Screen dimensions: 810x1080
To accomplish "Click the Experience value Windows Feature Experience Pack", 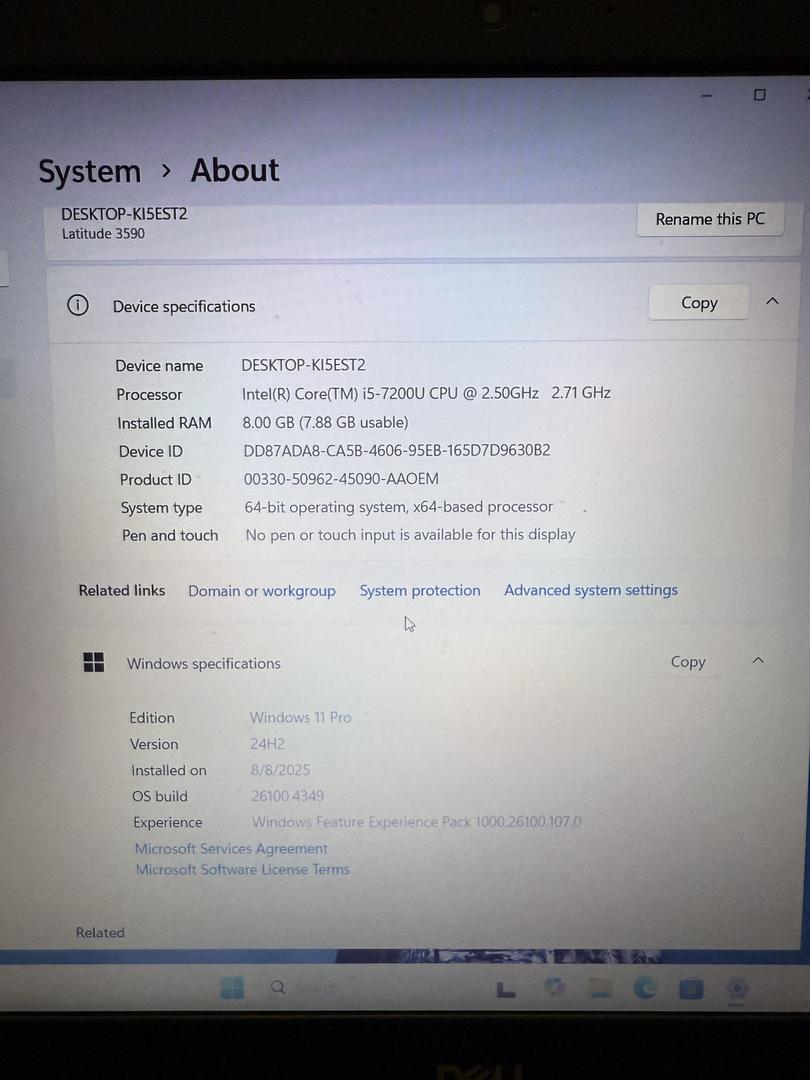I will 416,822.
